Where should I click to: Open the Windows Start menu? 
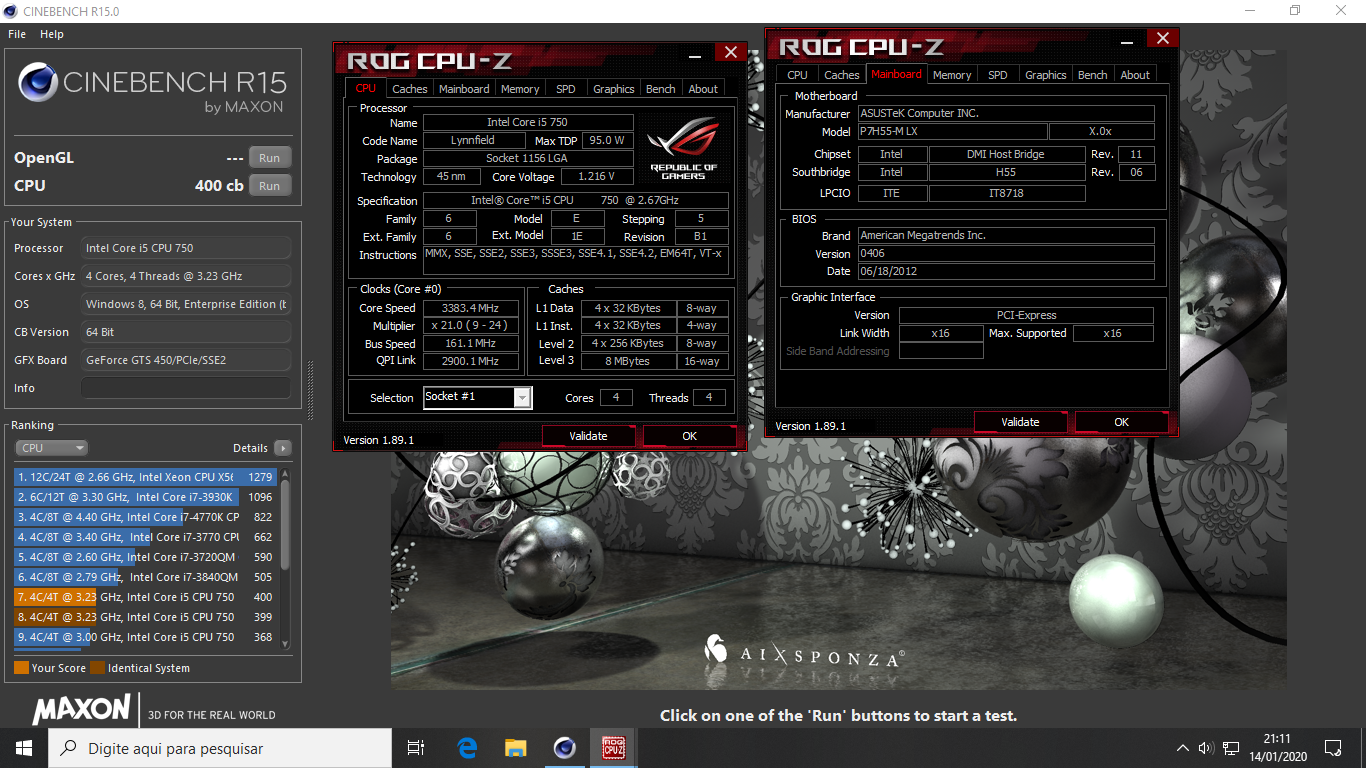(x=24, y=748)
